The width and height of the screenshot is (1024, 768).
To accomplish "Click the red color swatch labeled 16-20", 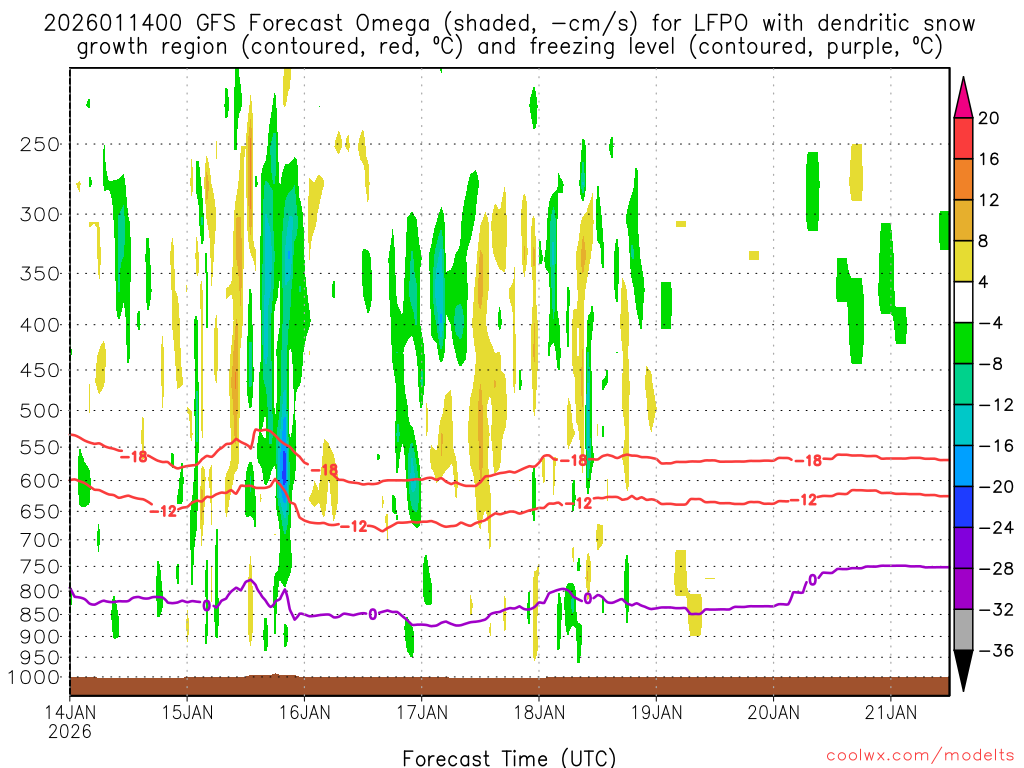I will (963, 138).
